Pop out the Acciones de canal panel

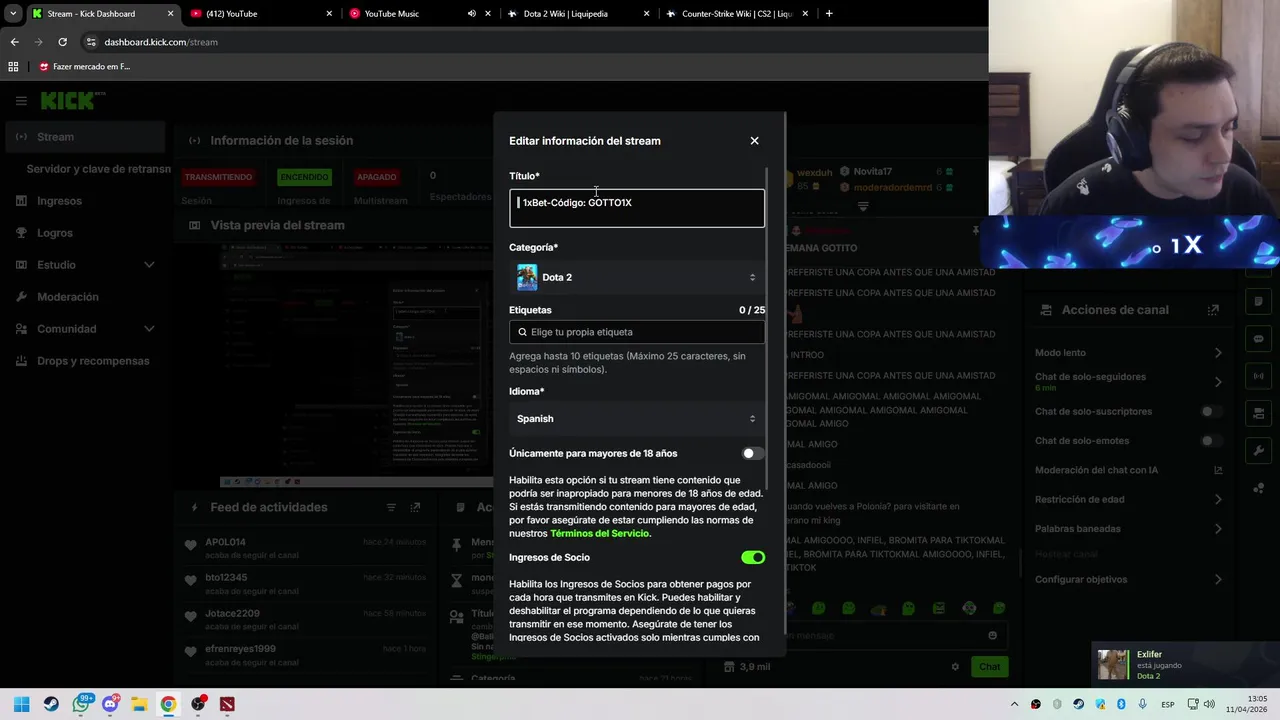pyautogui.click(x=1213, y=310)
